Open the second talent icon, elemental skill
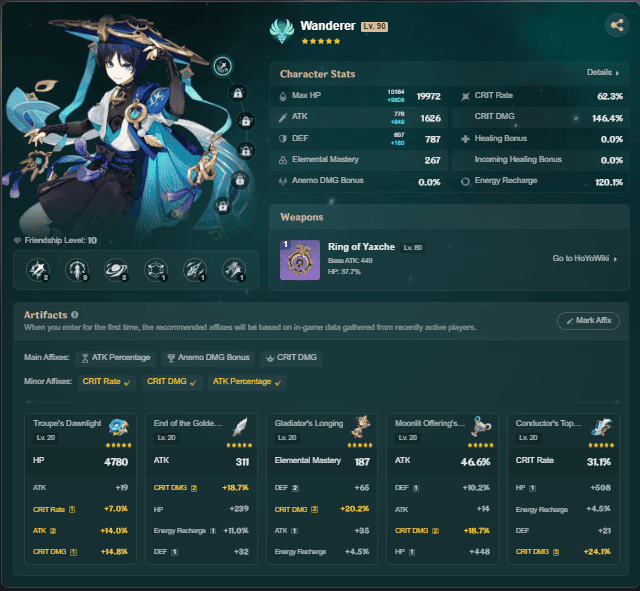This screenshot has width=640, height=591. (x=77, y=270)
